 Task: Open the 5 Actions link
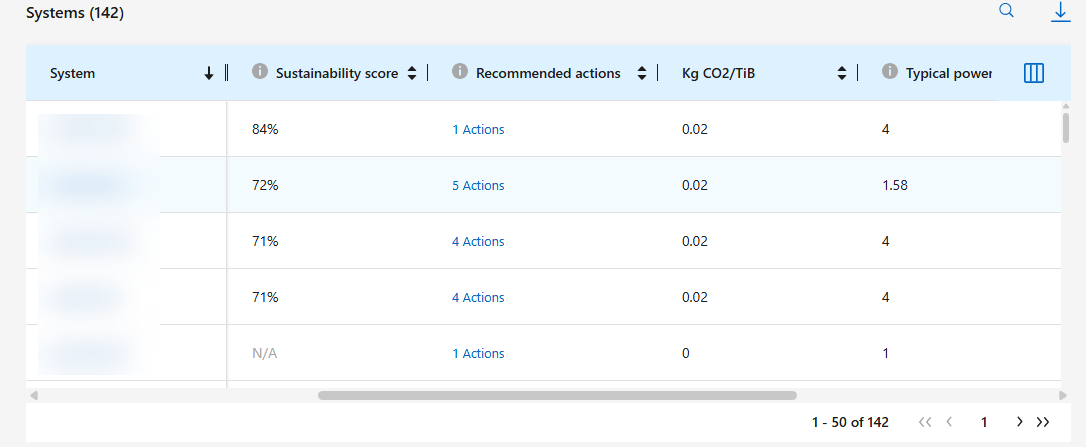point(478,185)
